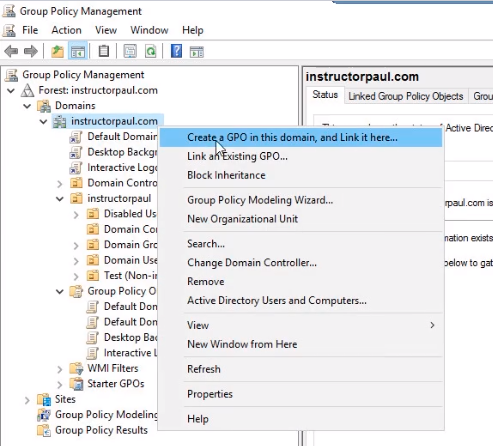Click the Export List toolbar icon

click(x=130, y=52)
